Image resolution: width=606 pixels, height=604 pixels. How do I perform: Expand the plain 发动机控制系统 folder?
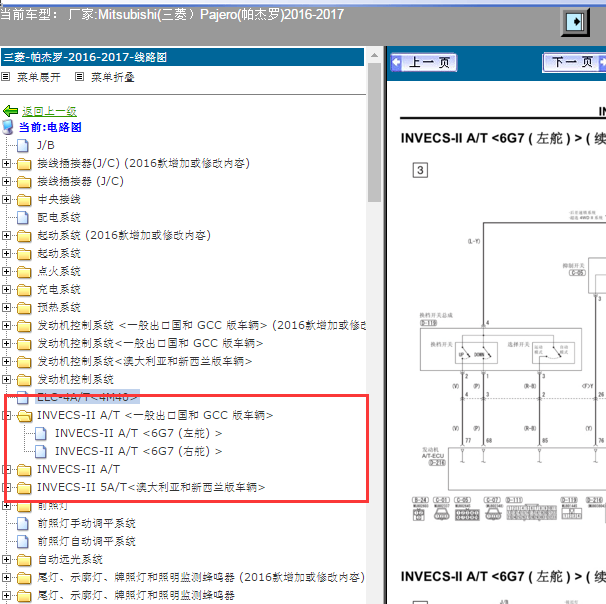[x=6, y=379]
